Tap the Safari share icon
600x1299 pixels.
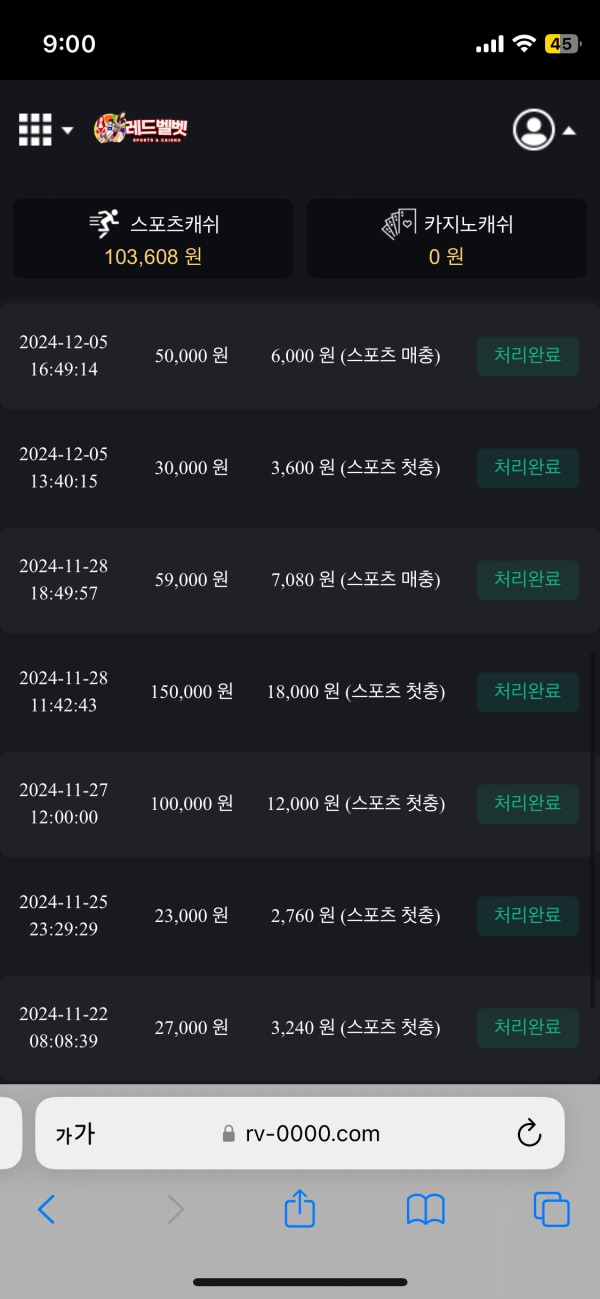[299, 1209]
